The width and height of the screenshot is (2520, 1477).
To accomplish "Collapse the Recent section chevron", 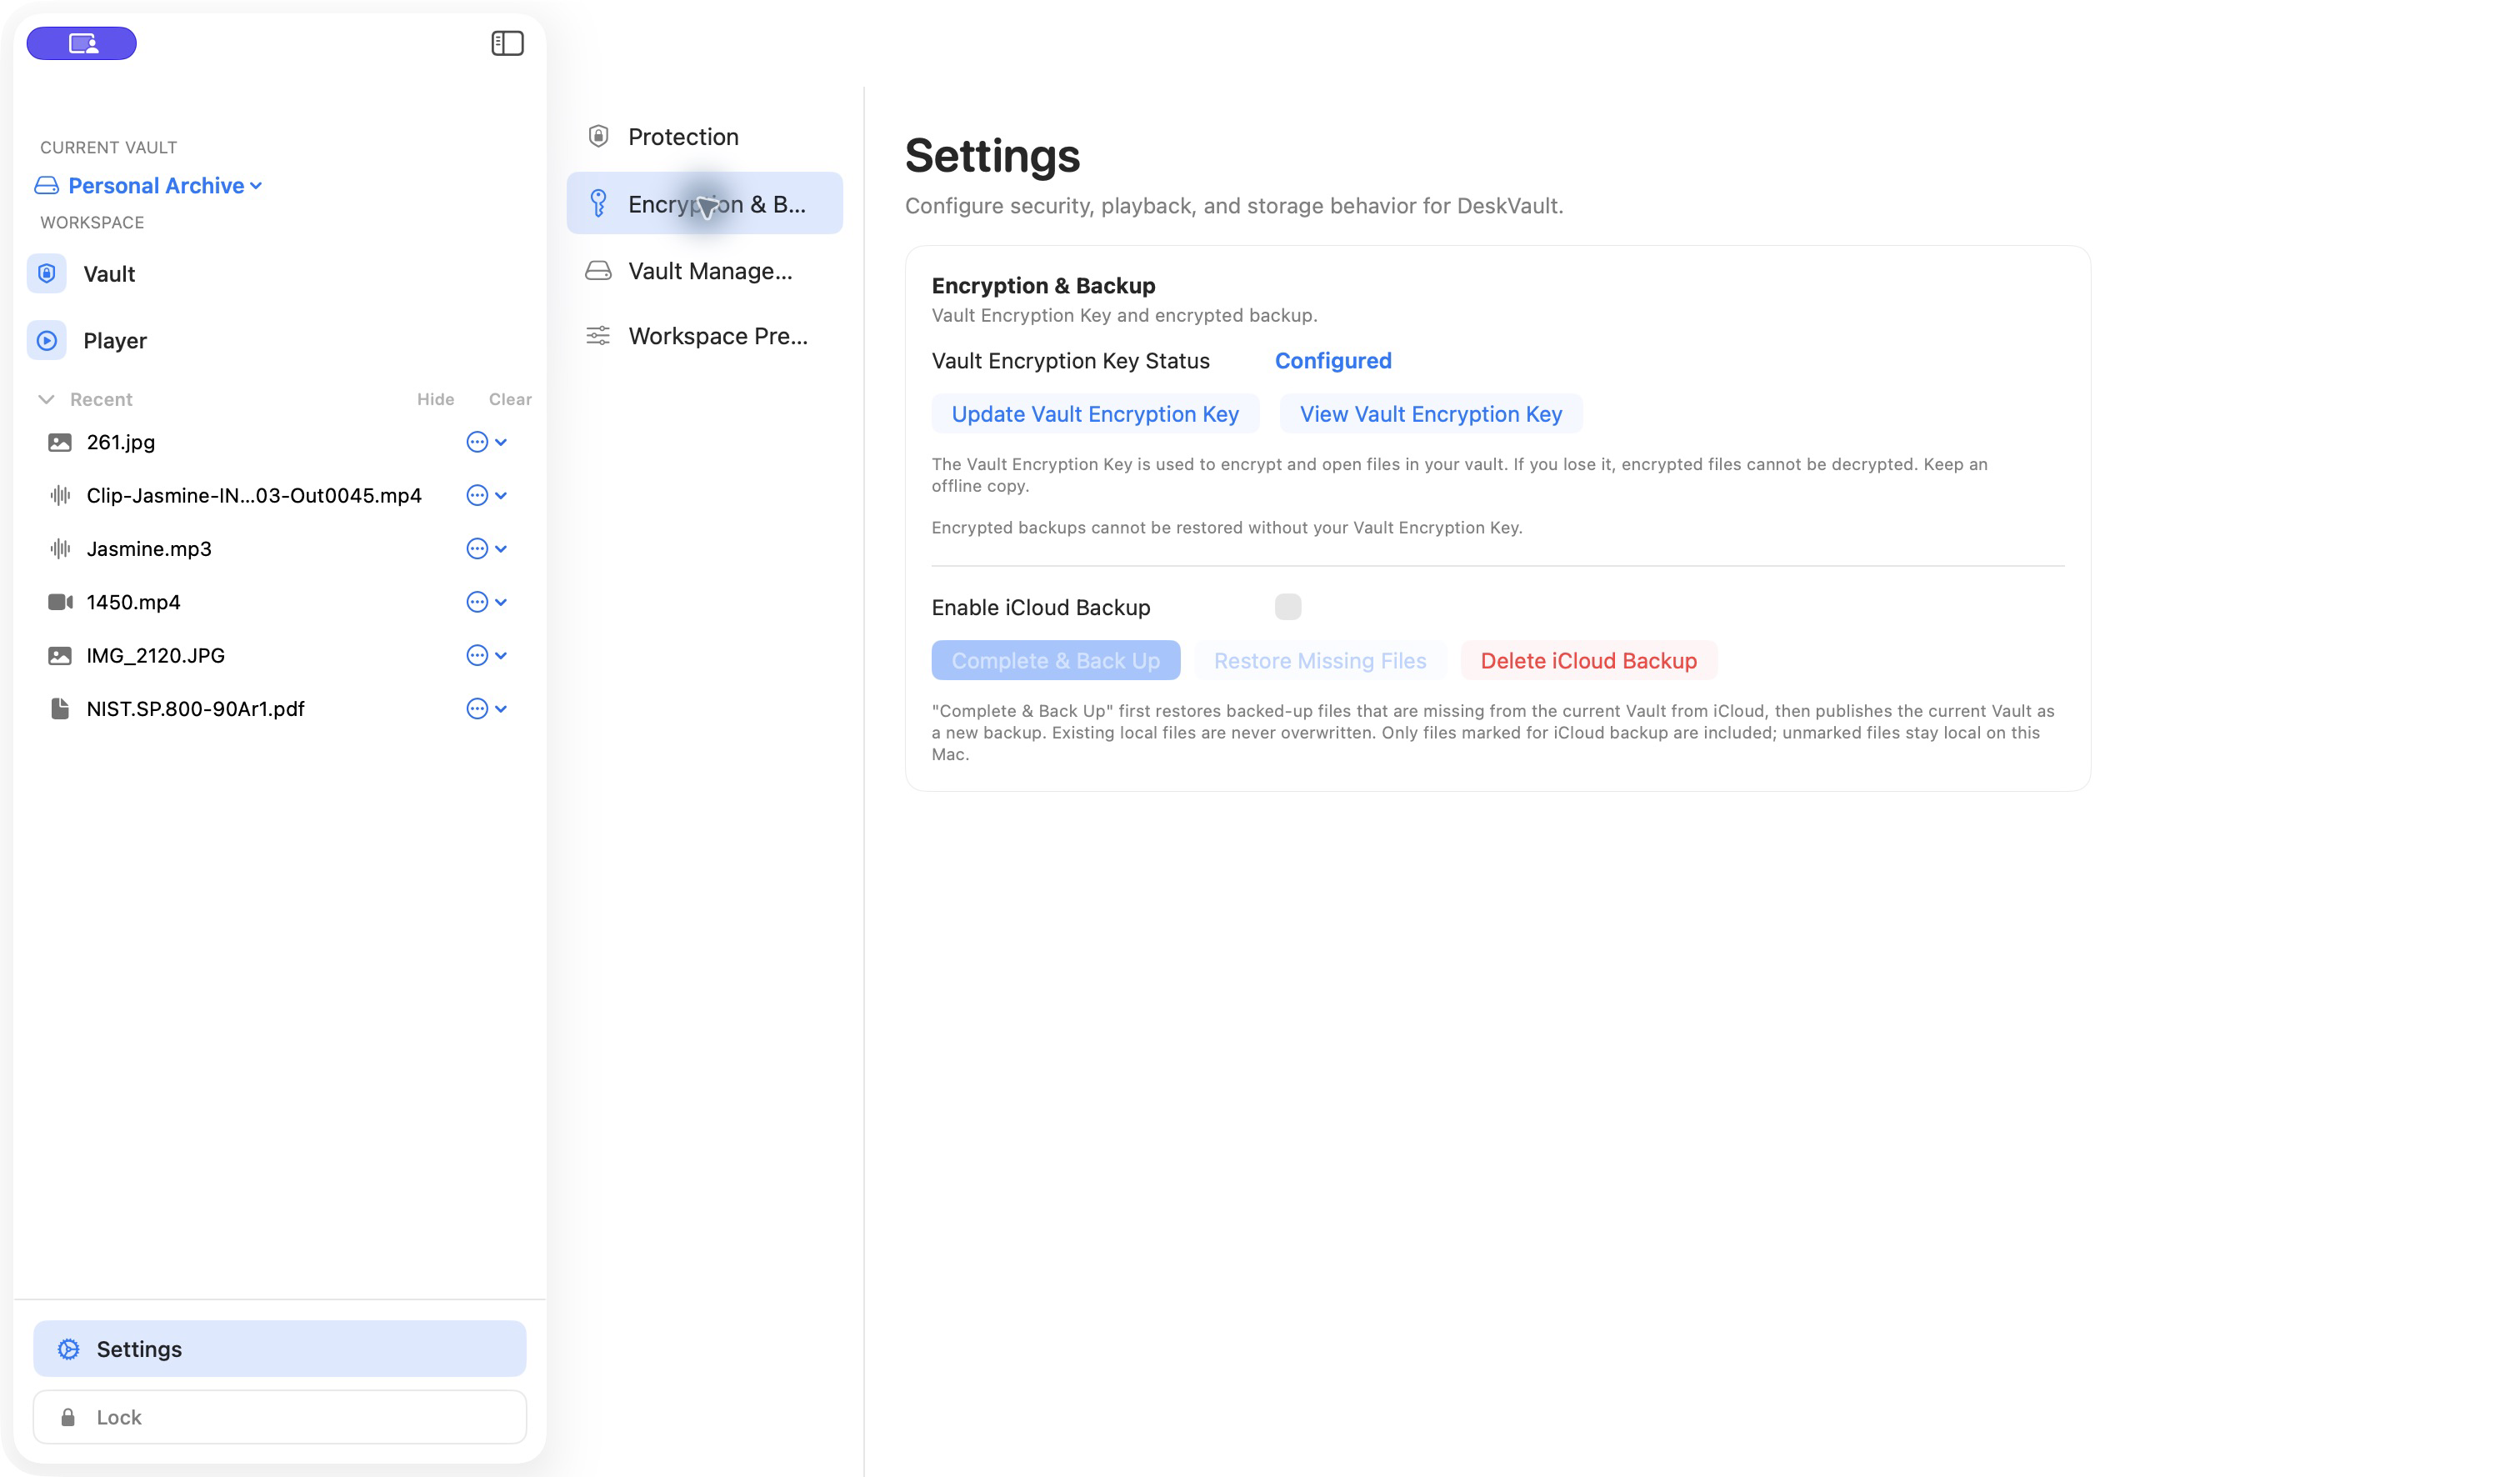I will click(46, 399).
